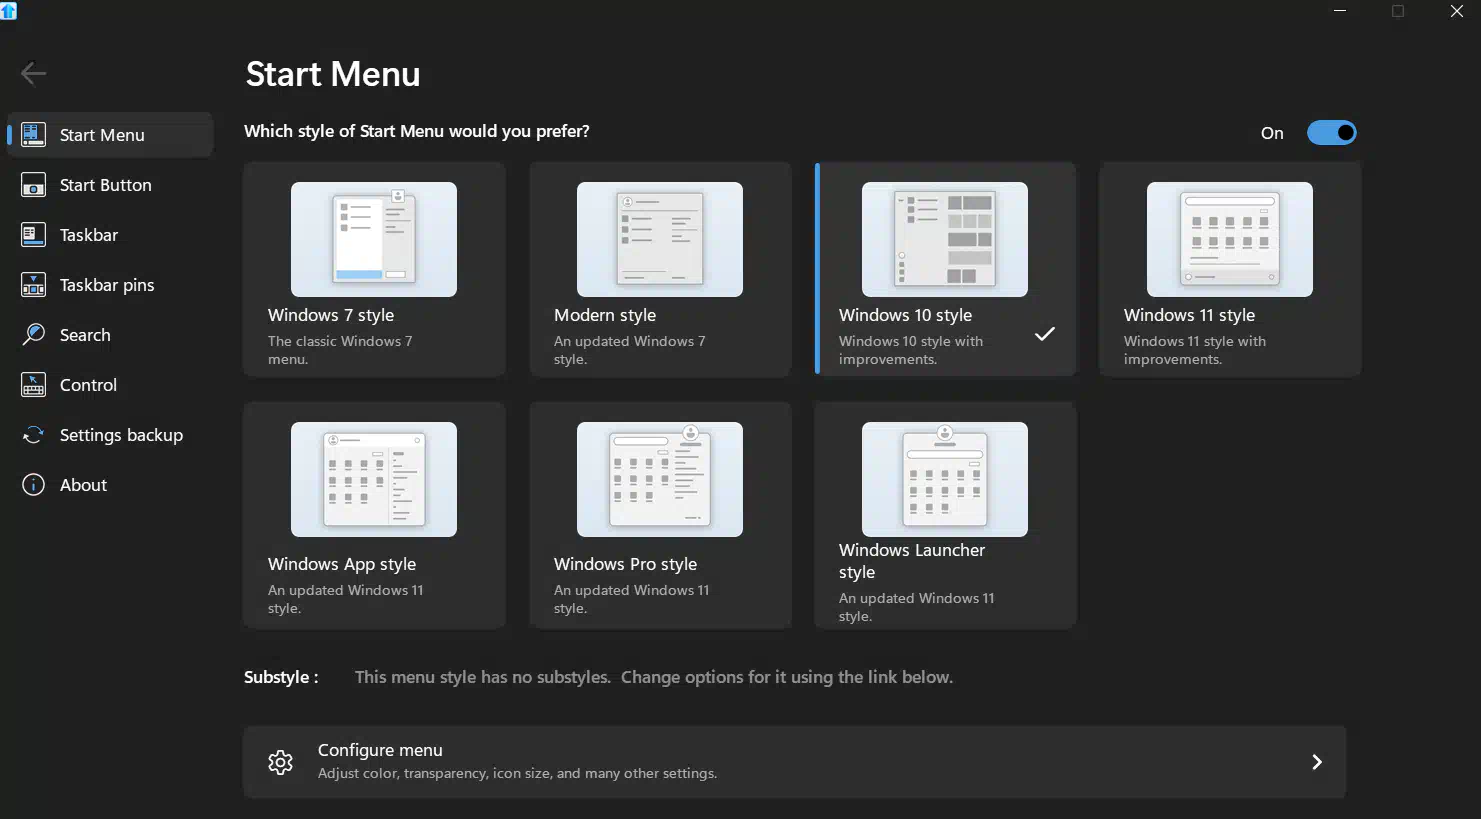Choose the Windows App style thumbnail
This screenshot has height=819, width=1481.
pos(374,479)
